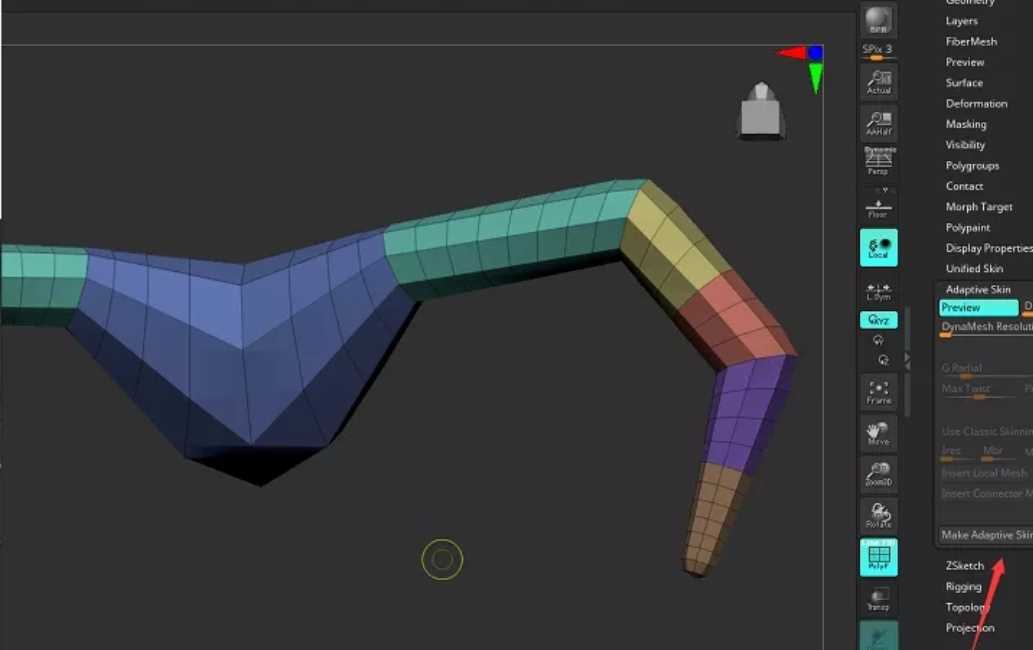Image resolution: width=1033 pixels, height=650 pixels.
Task: Toggle Use Classic Skinning
Action: click(986, 431)
